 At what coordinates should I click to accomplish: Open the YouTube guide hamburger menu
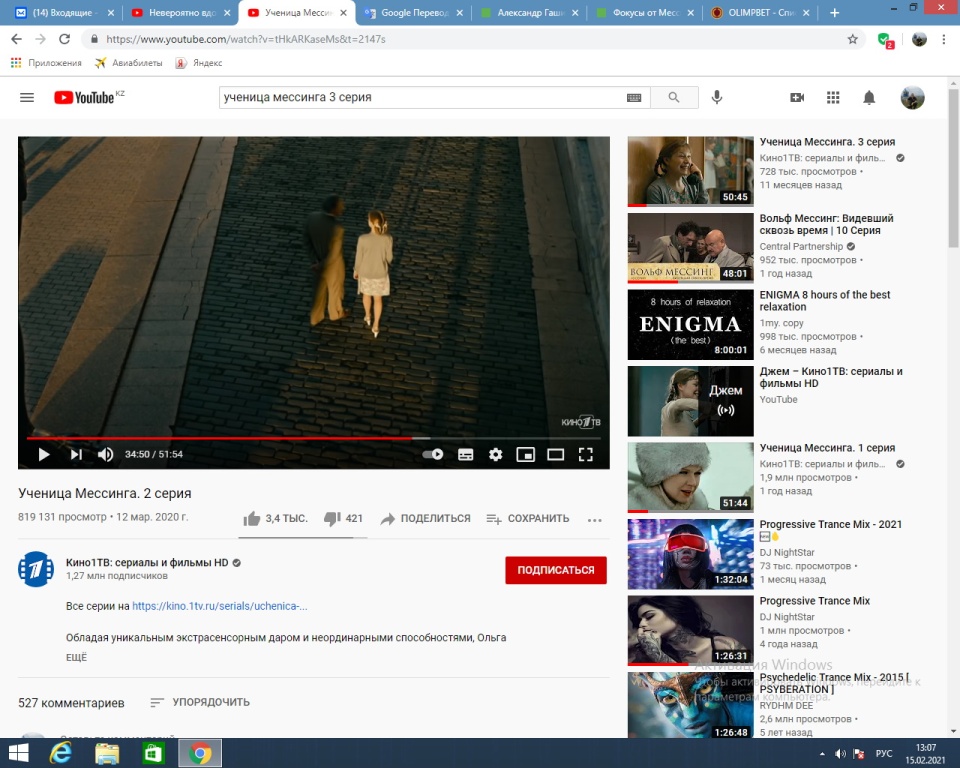(x=27, y=97)
